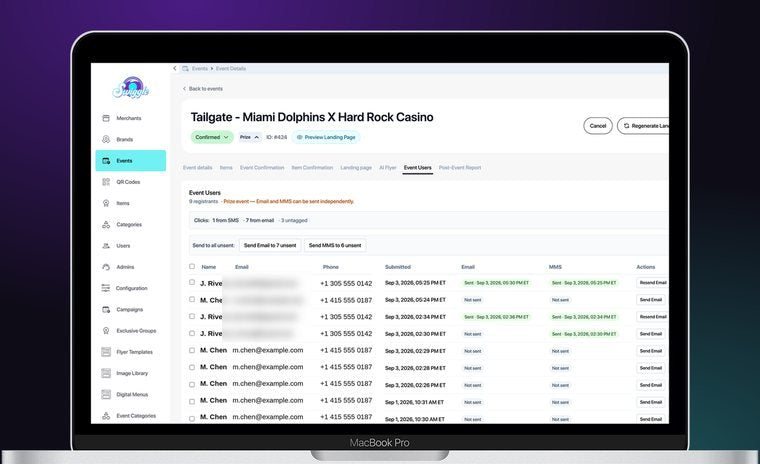Open the Brands section icon
Screen dimensions: 760x464
106,139
